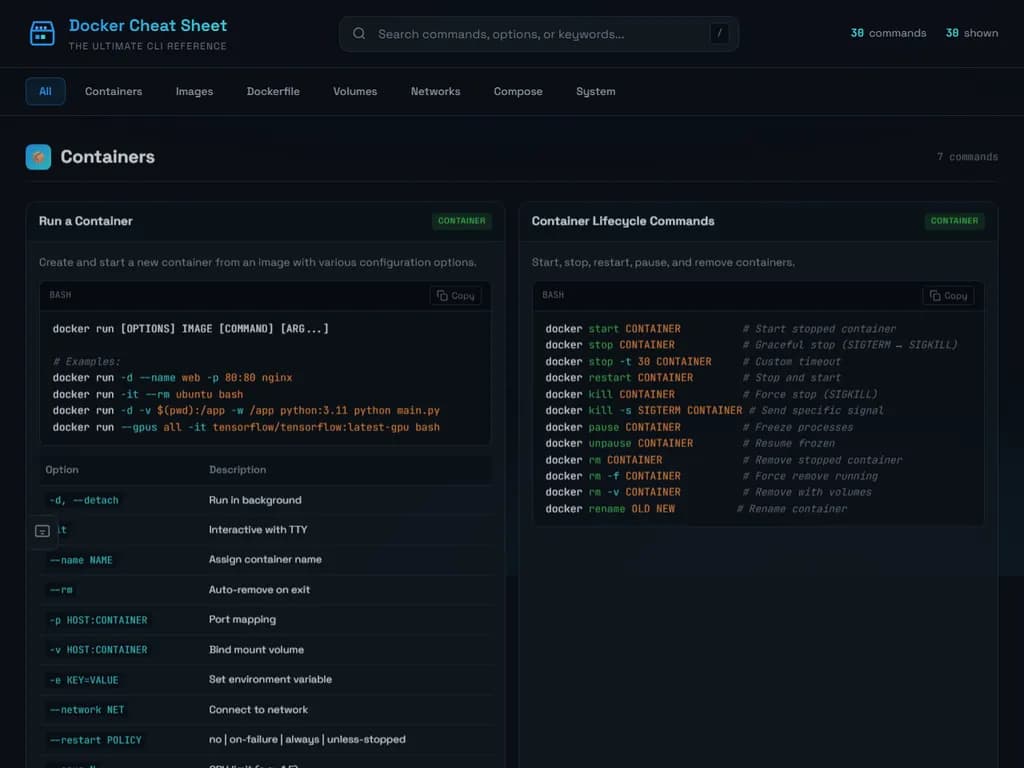Open the Networks section

point(435,91)
